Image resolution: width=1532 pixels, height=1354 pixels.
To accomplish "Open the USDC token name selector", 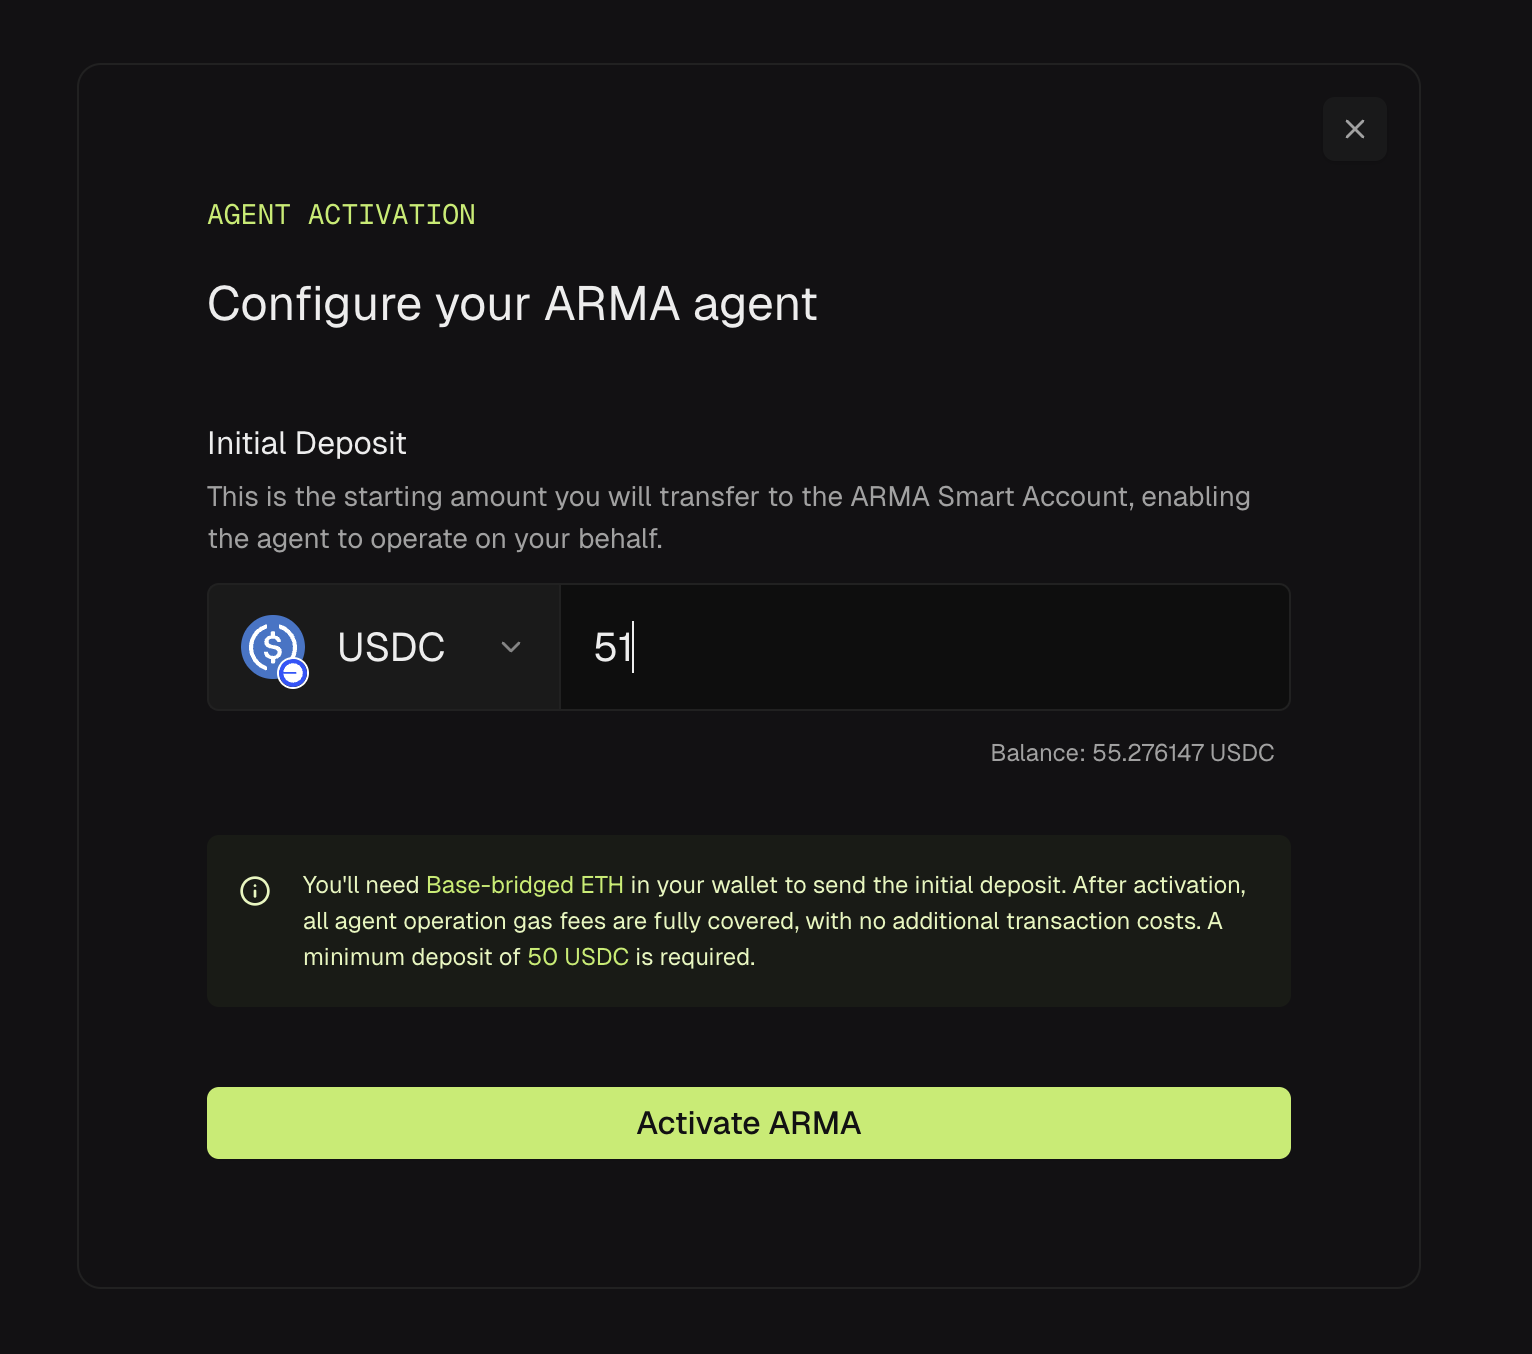I will [391, 647].
